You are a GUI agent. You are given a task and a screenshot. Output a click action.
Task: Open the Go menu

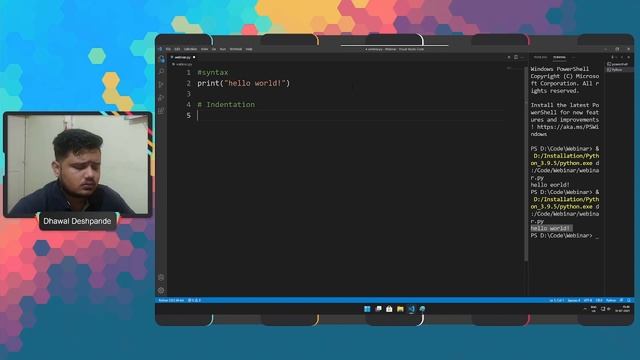click(214, 49)
